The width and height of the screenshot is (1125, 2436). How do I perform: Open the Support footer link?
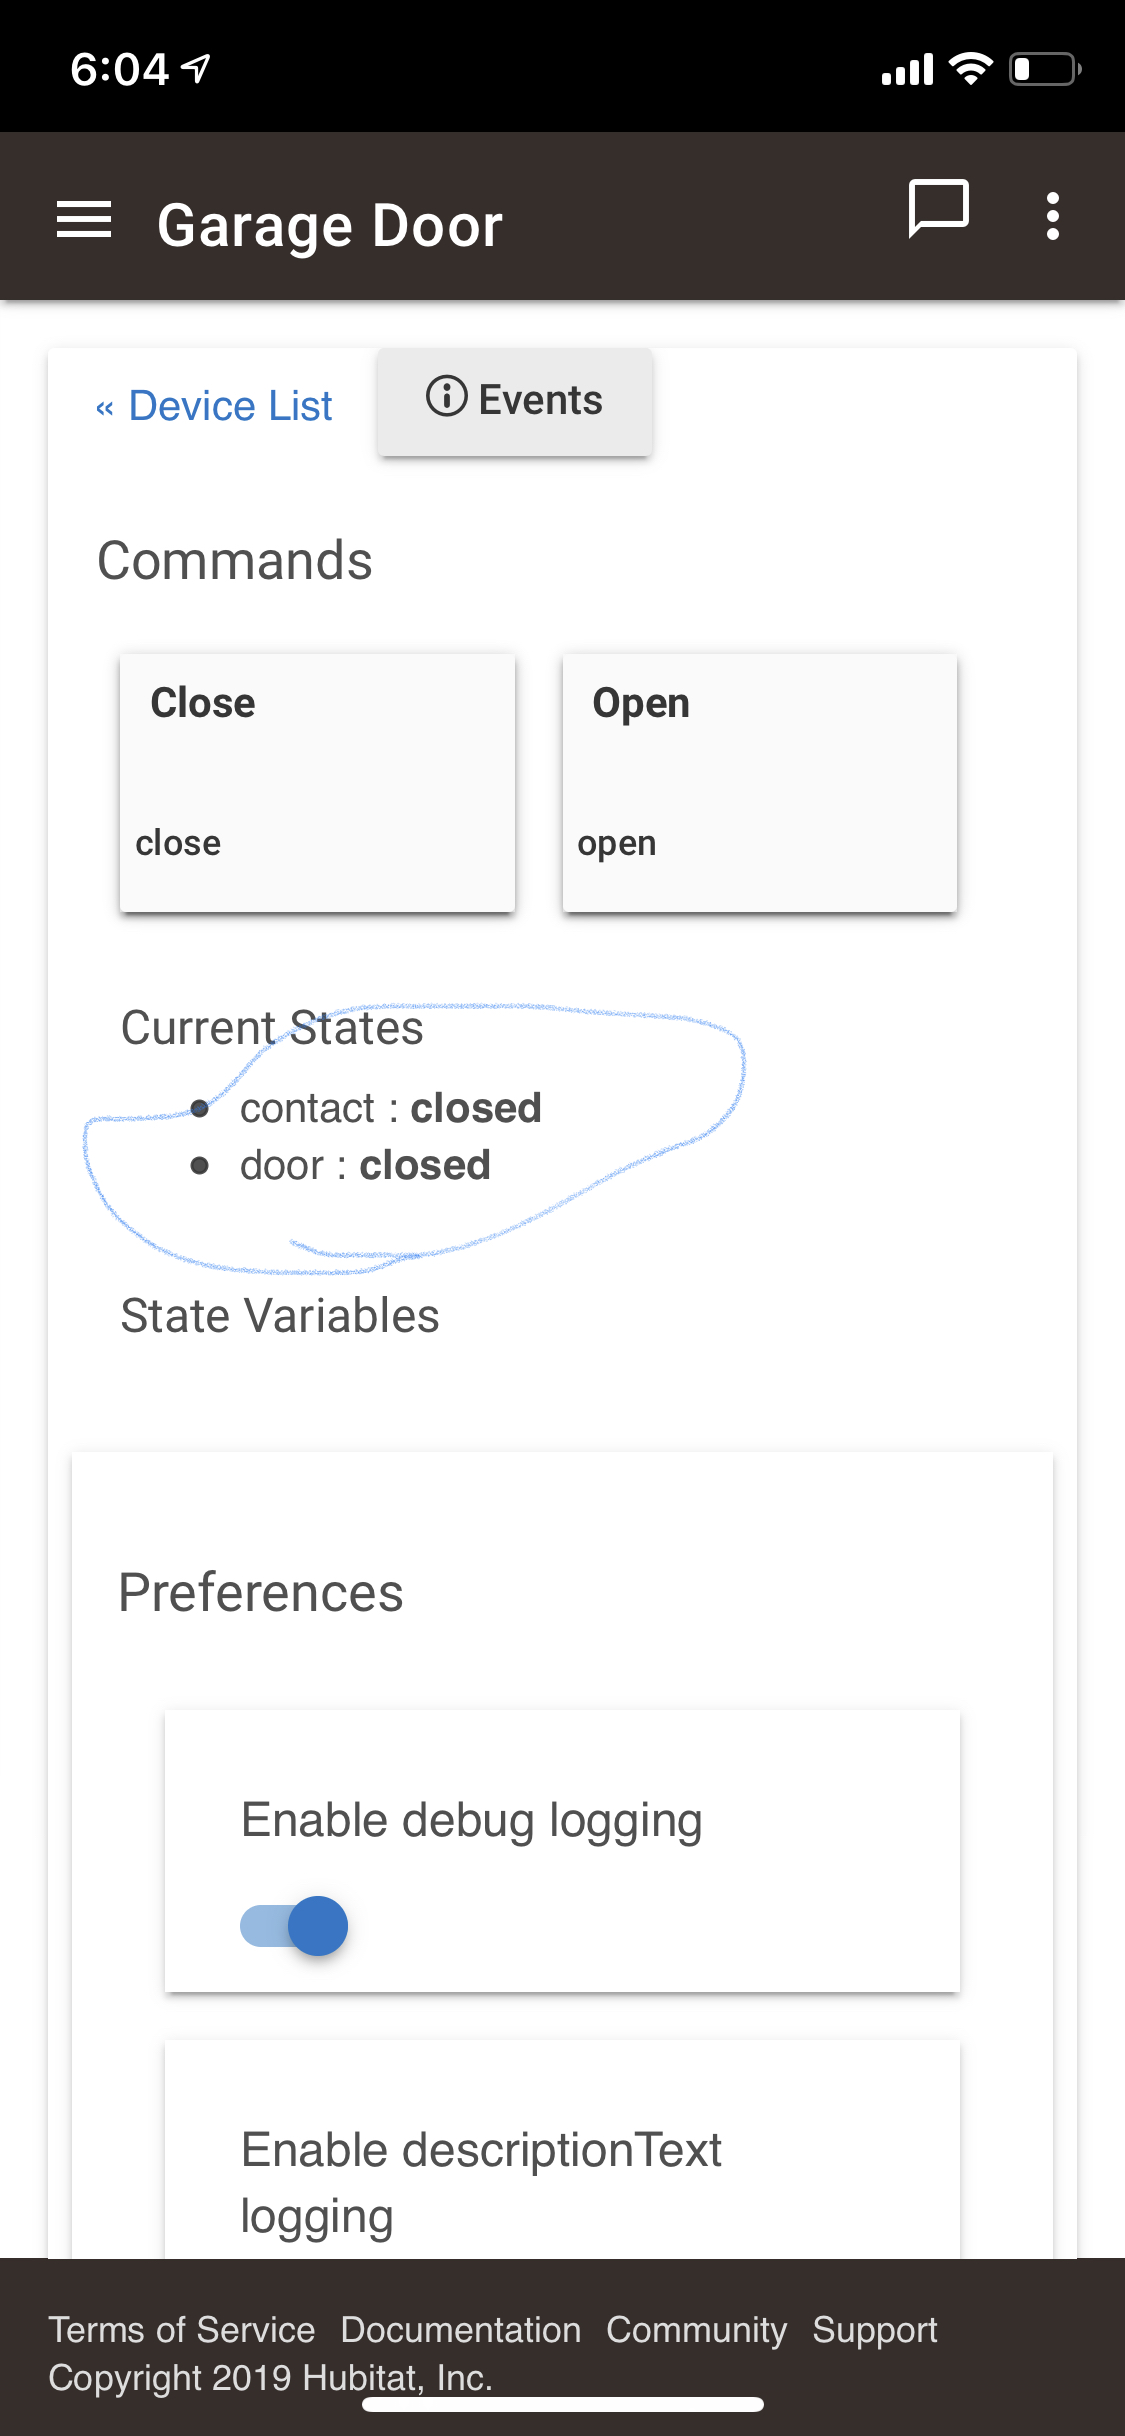(x=875, y=2330)
